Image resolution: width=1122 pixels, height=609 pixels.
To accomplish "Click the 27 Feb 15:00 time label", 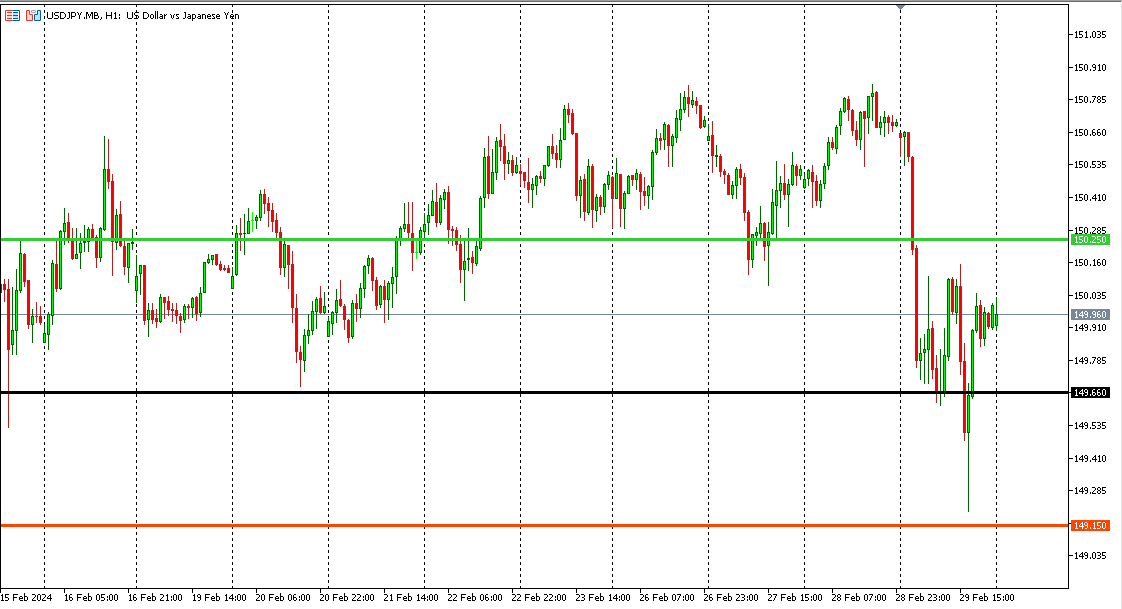I will click(794, 598).
